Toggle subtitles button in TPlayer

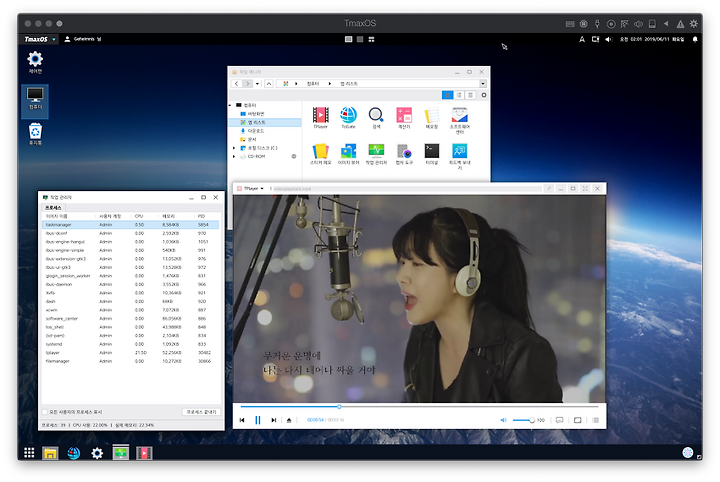point(559,420)
